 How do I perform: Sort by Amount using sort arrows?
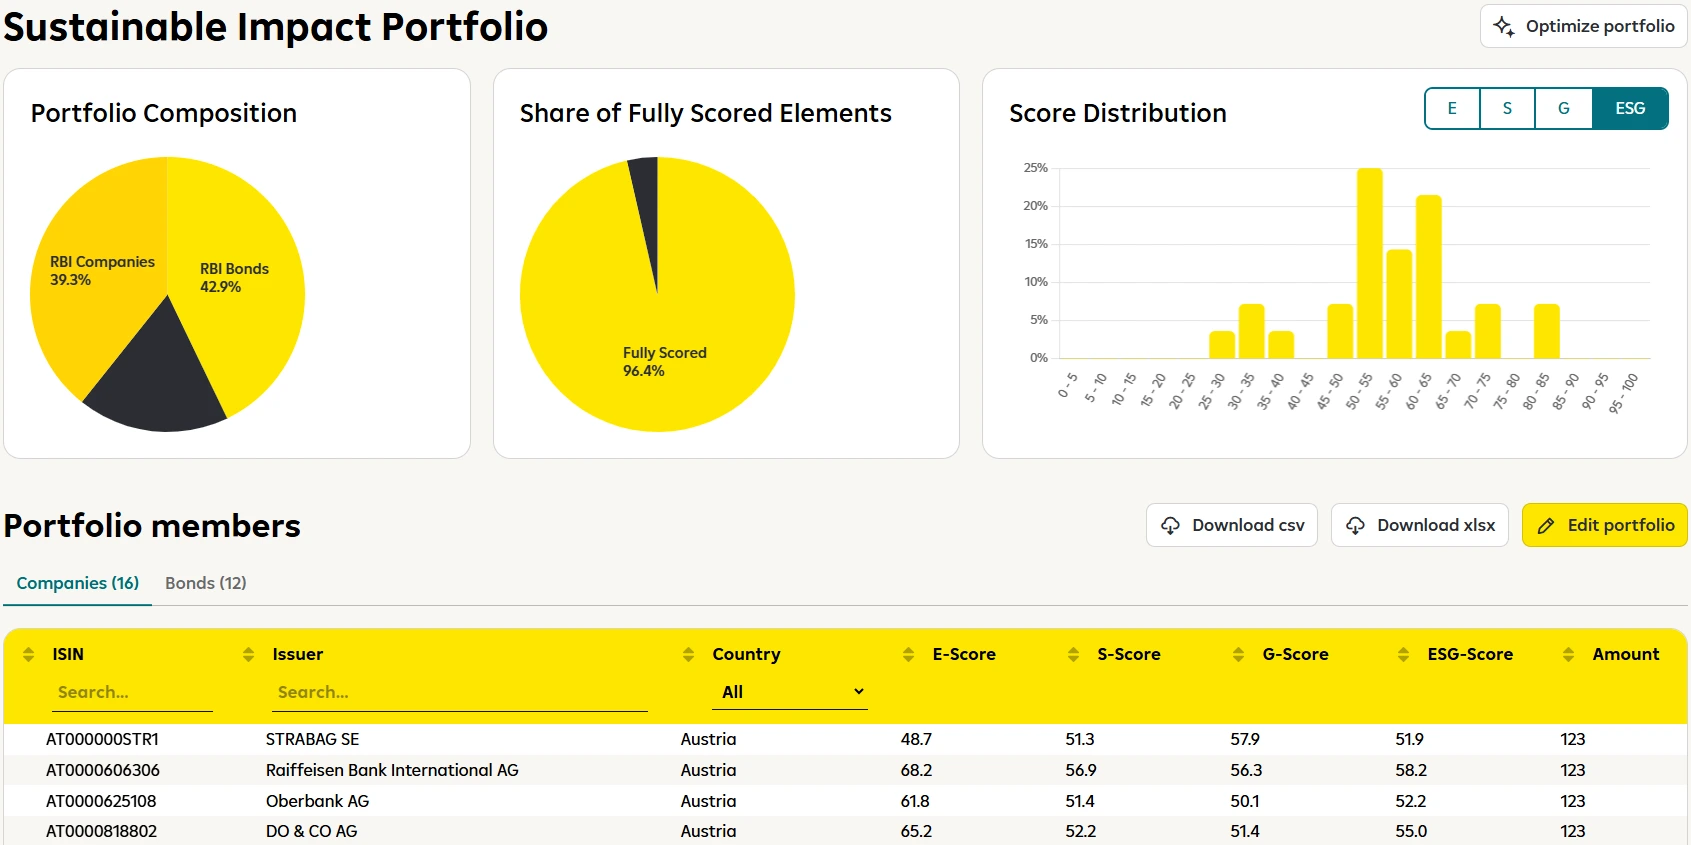(x=1568, y=654)
